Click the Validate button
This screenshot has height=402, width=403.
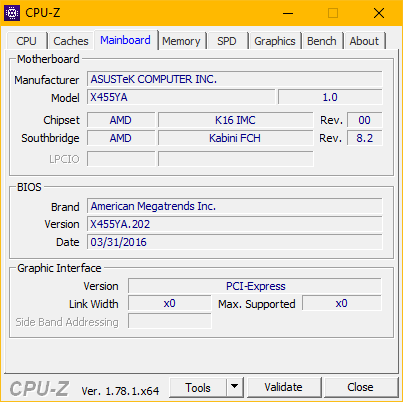coord(284,388)
